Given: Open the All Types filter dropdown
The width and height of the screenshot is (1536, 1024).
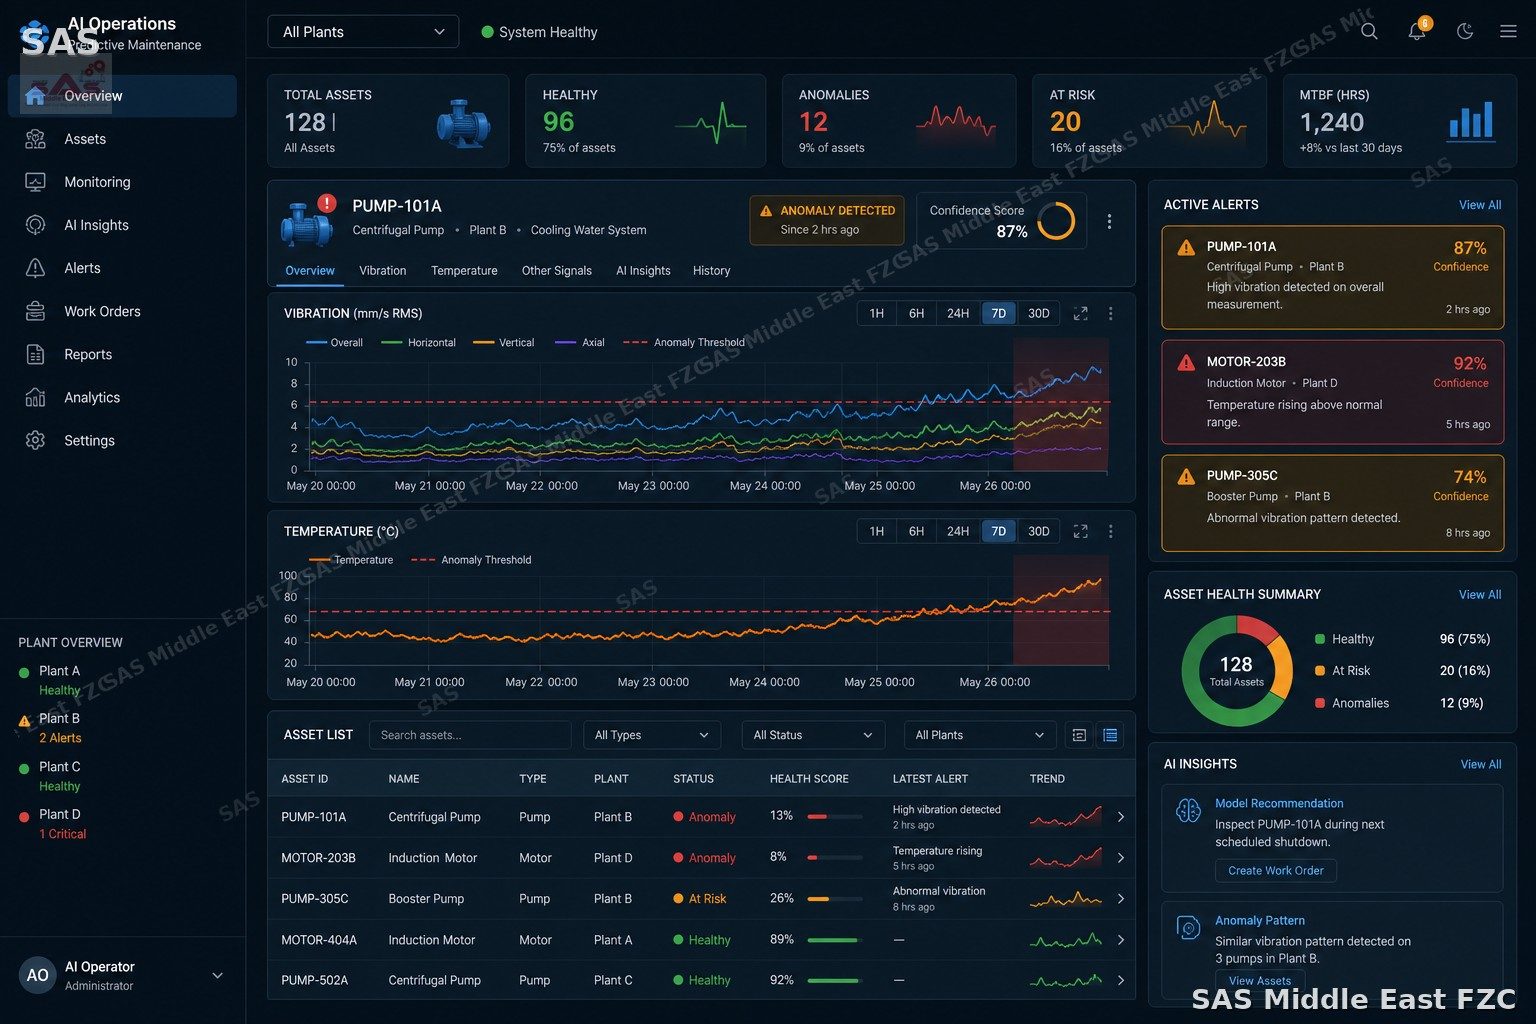Looking at the screenshot, I should pyautogui.click(x=652, y=735).
